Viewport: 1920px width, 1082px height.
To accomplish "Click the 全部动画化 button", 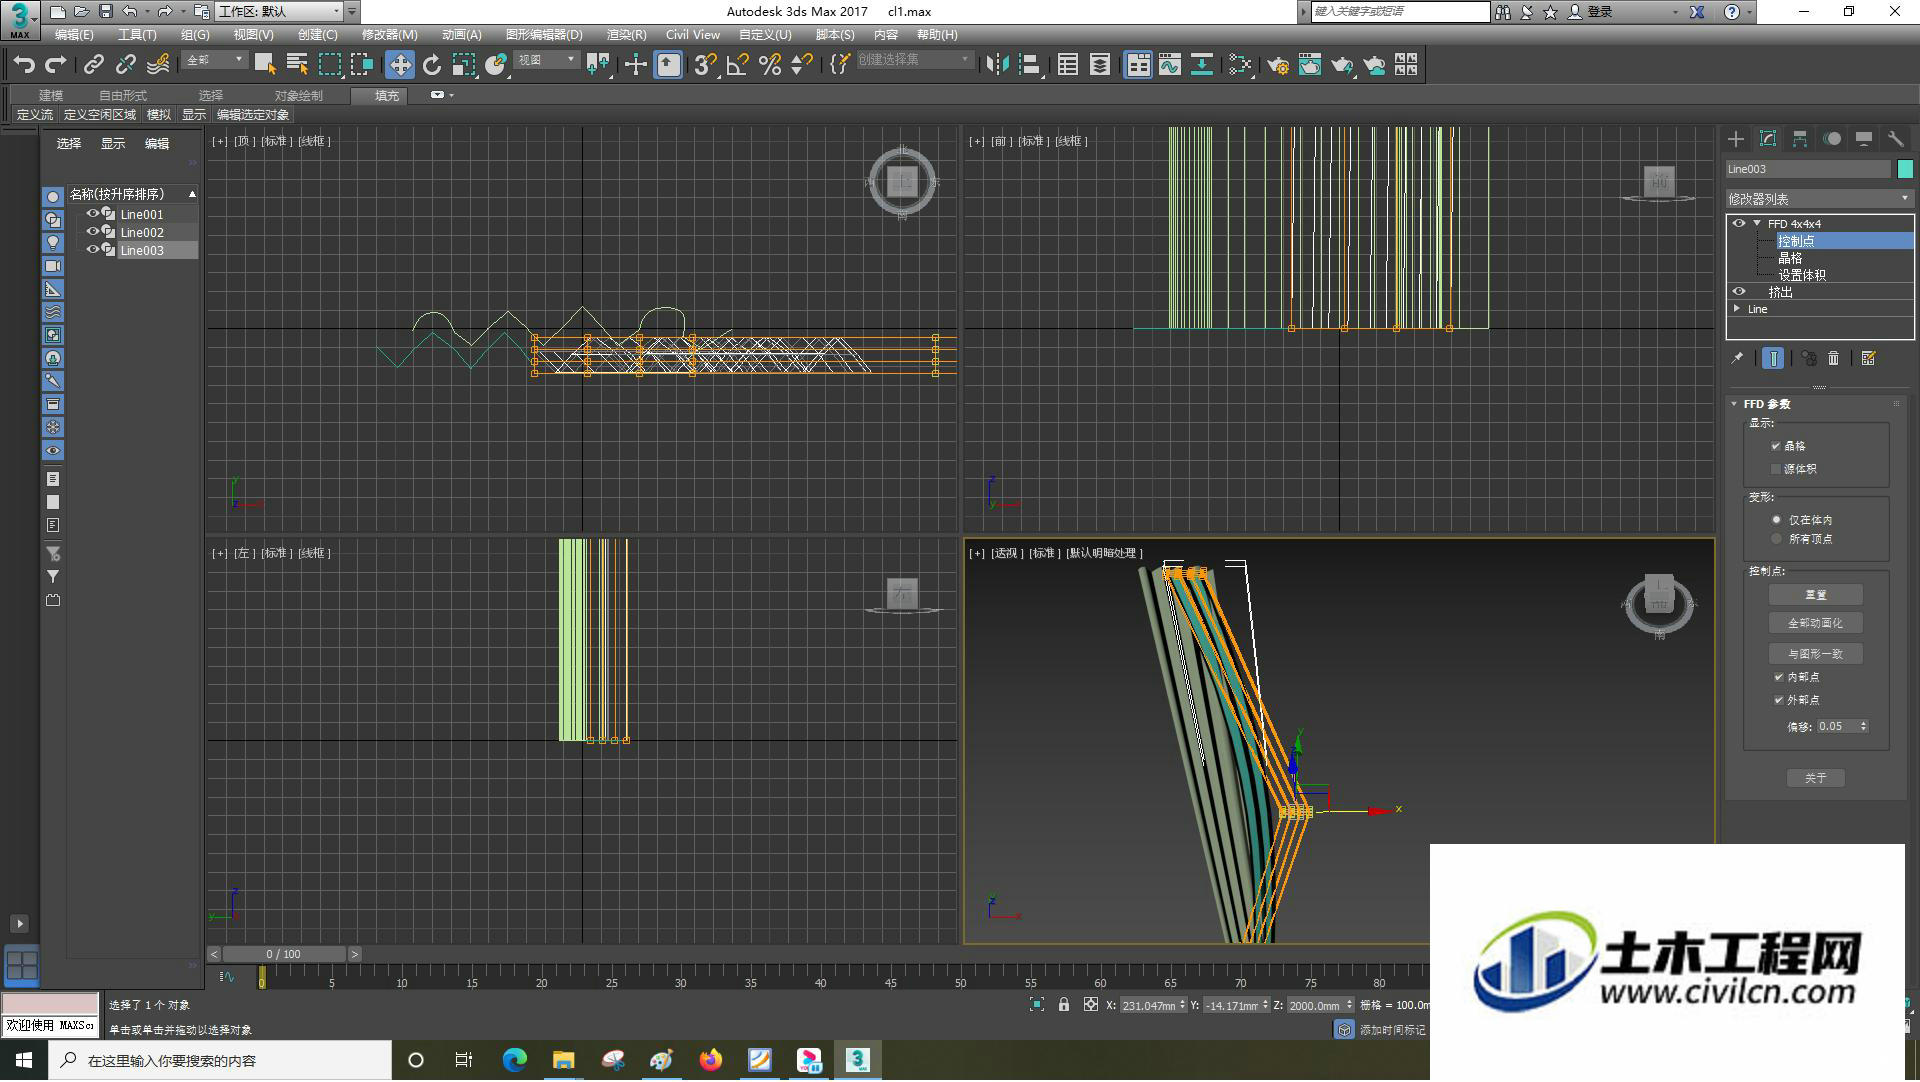I will click(1815, 623).
